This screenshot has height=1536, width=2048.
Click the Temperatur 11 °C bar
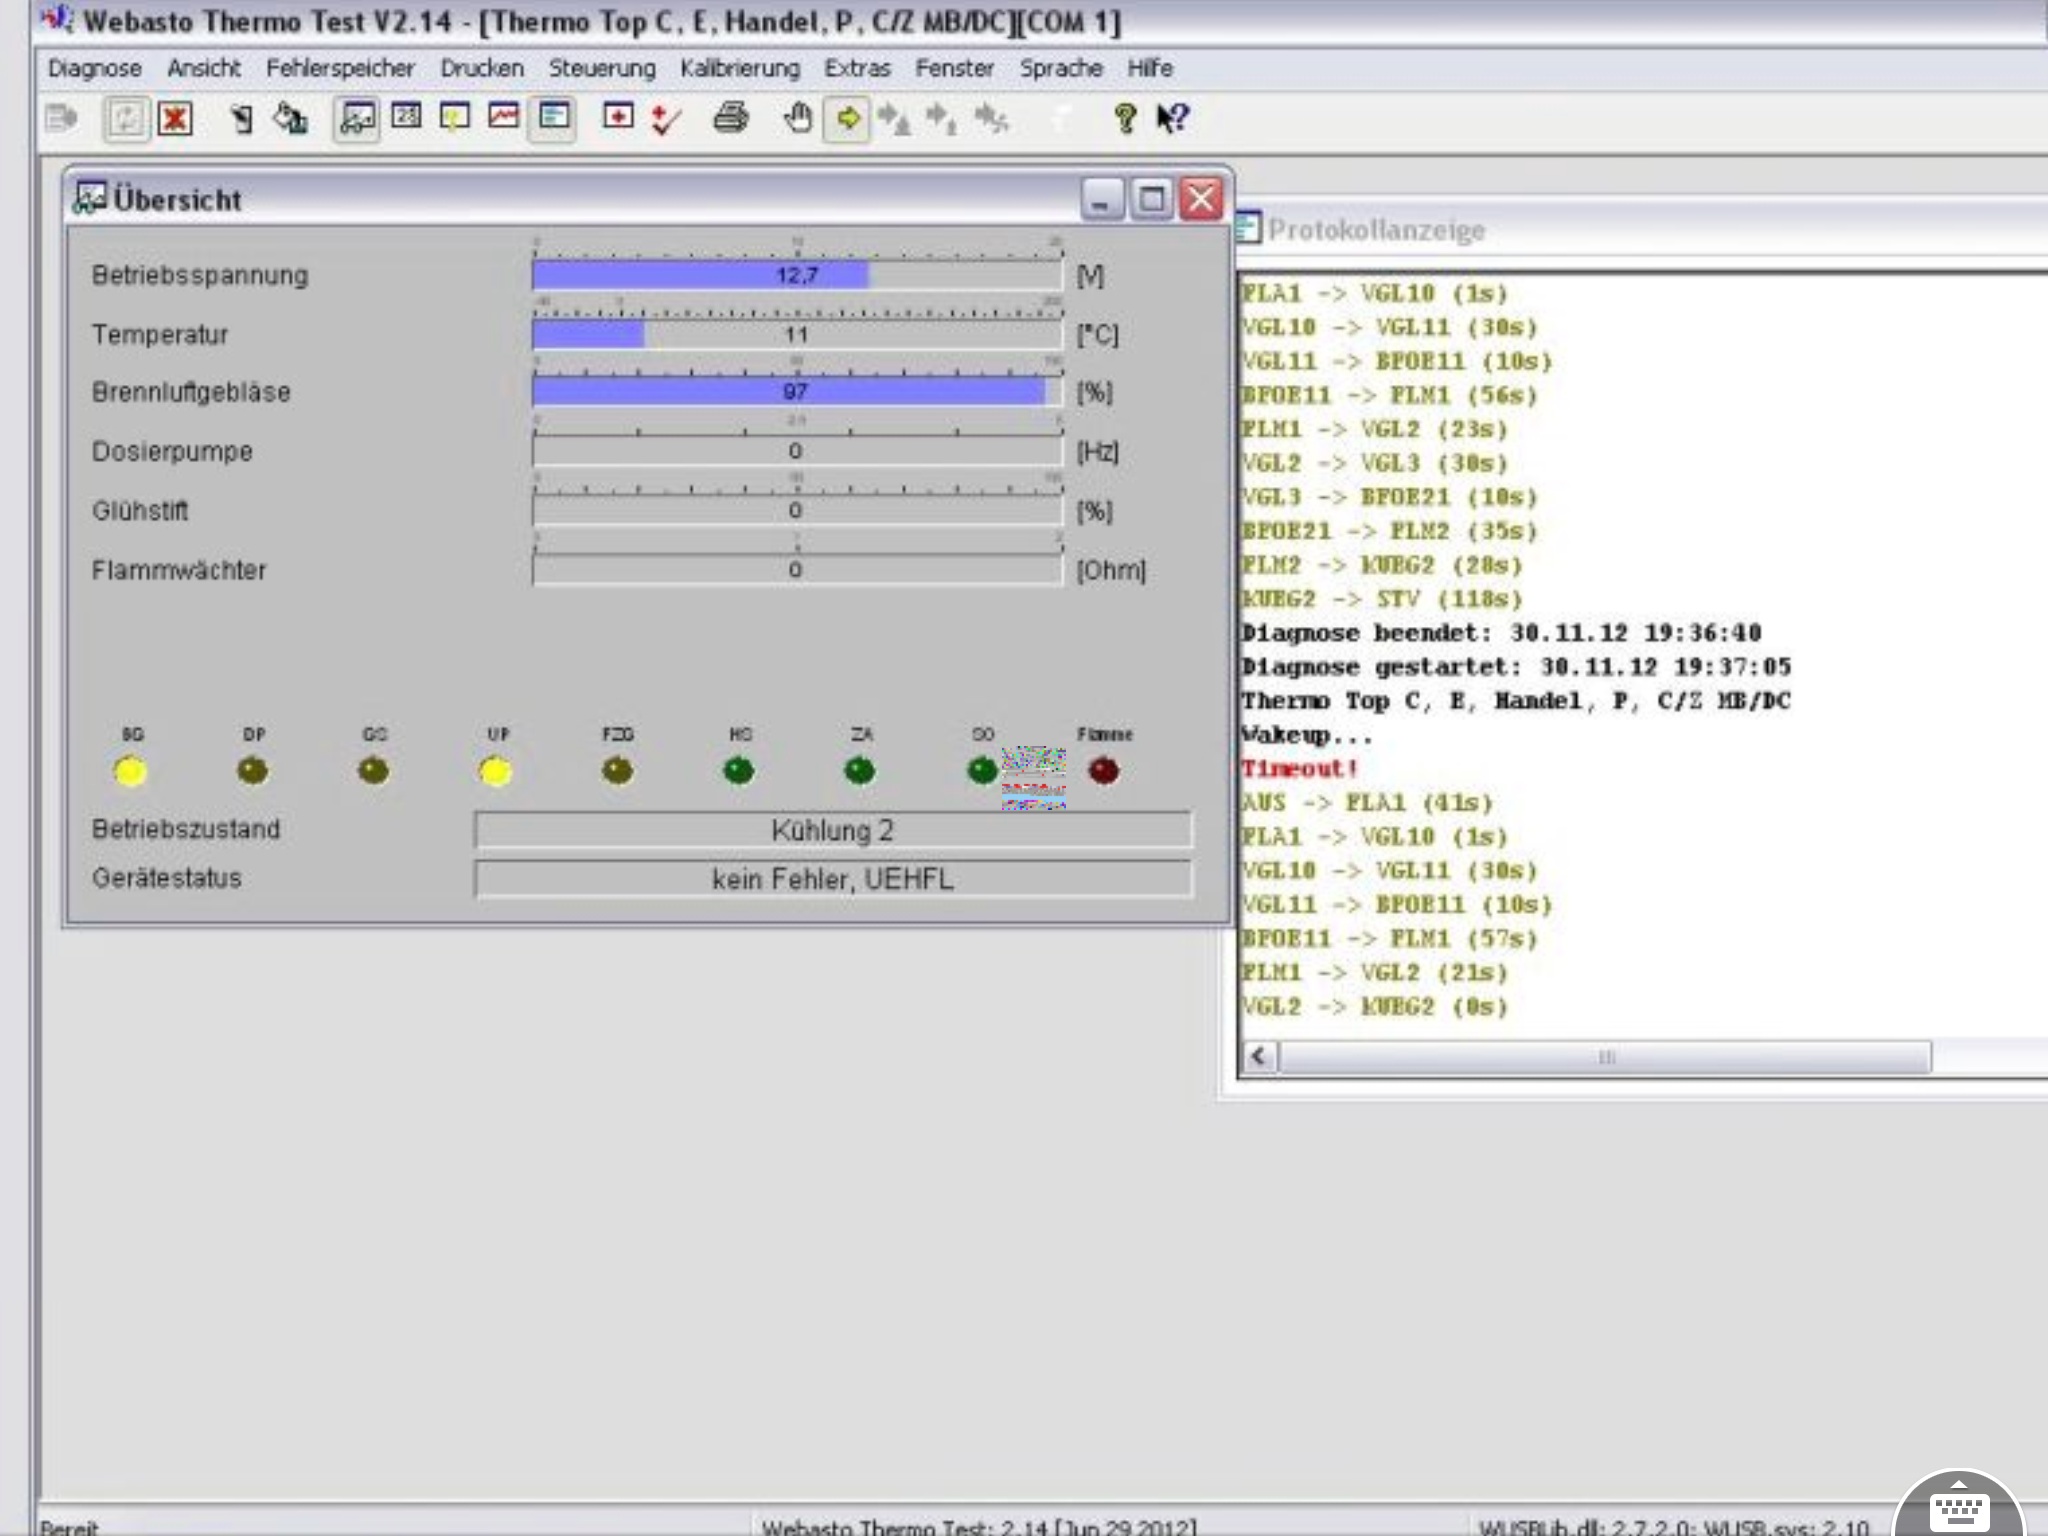797,334
